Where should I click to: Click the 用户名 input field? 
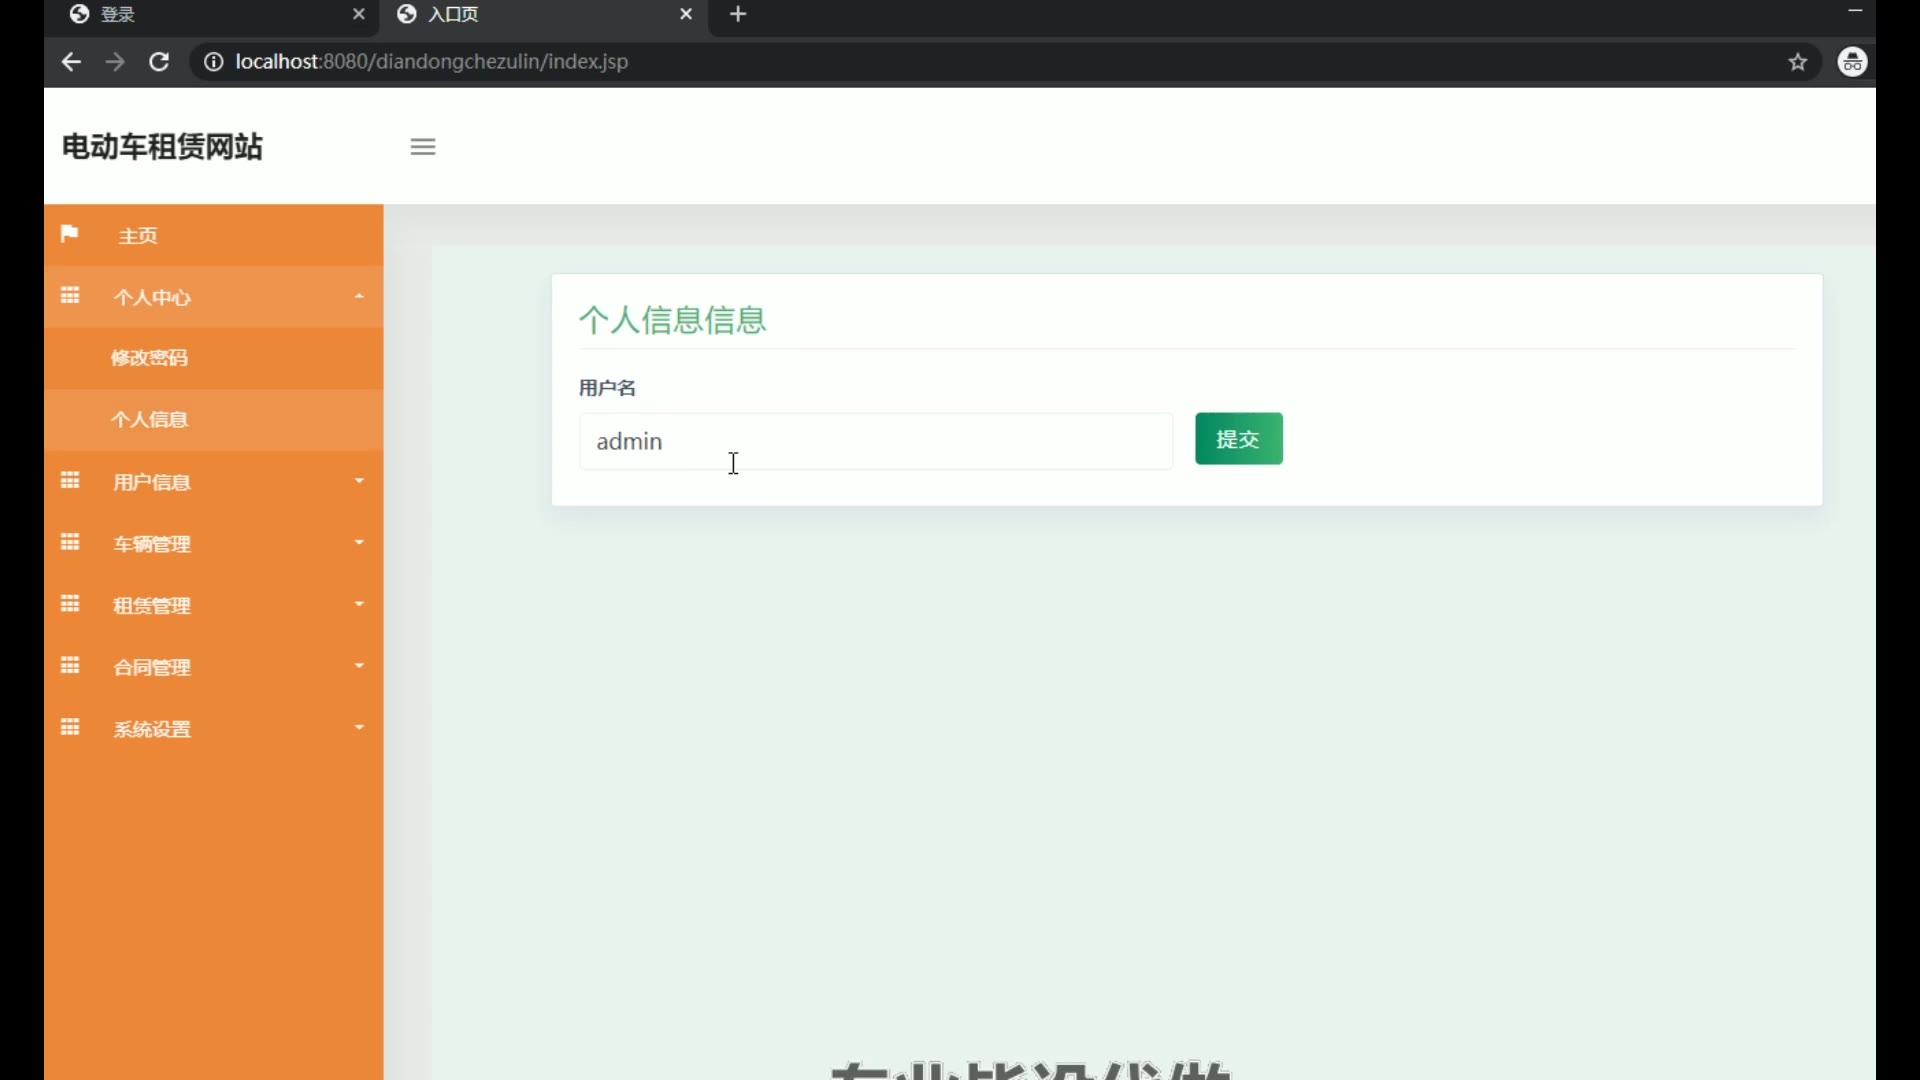click(875, 441)
